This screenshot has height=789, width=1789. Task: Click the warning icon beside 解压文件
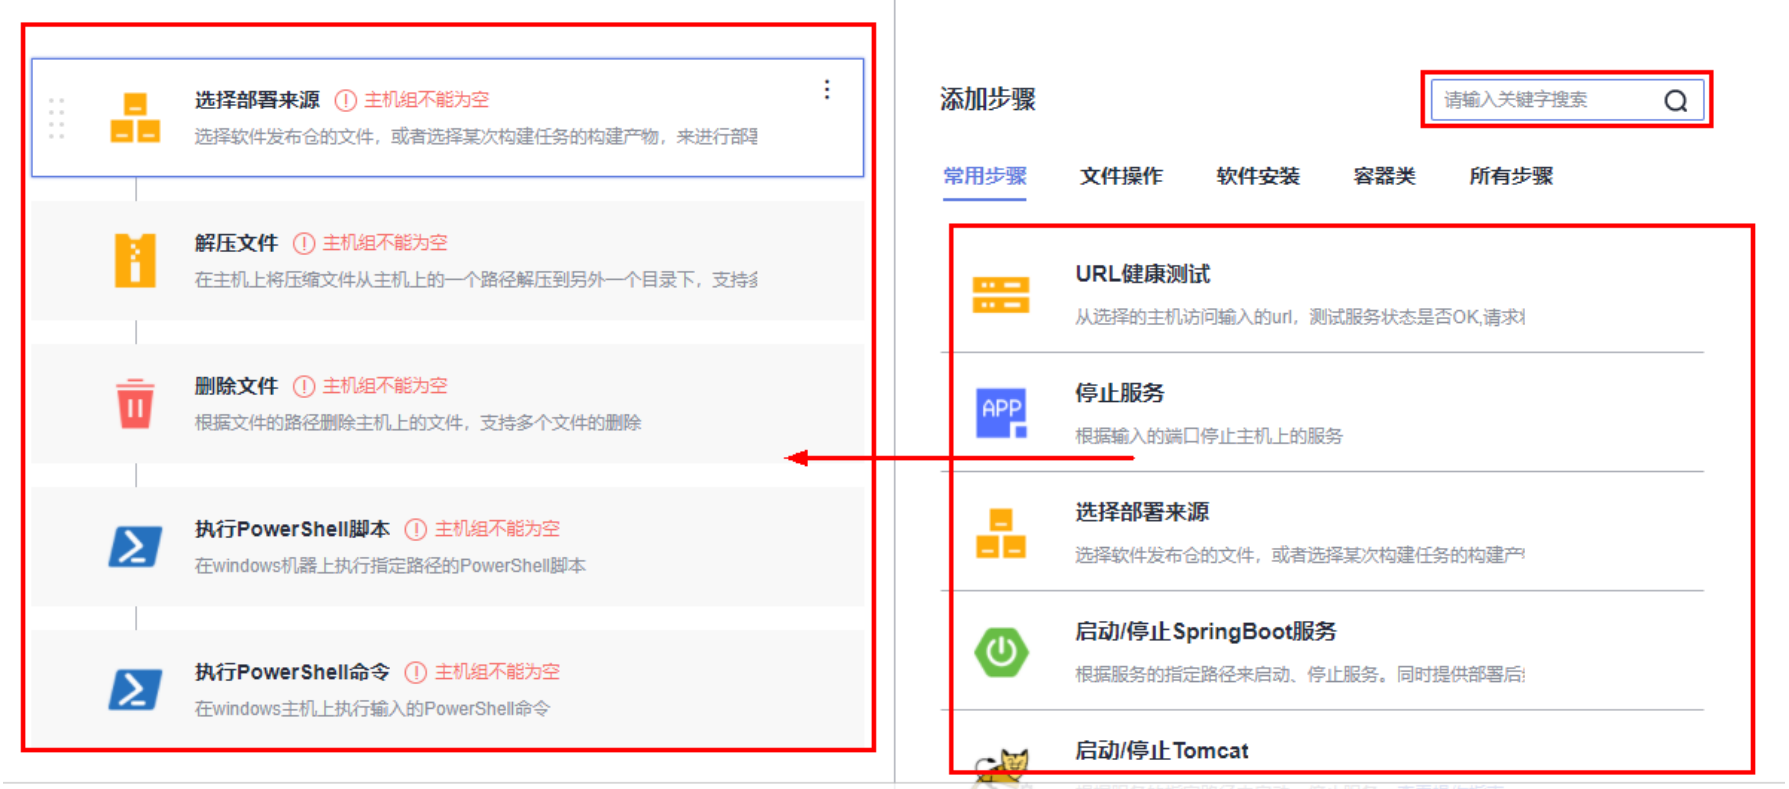coord(304,243)
